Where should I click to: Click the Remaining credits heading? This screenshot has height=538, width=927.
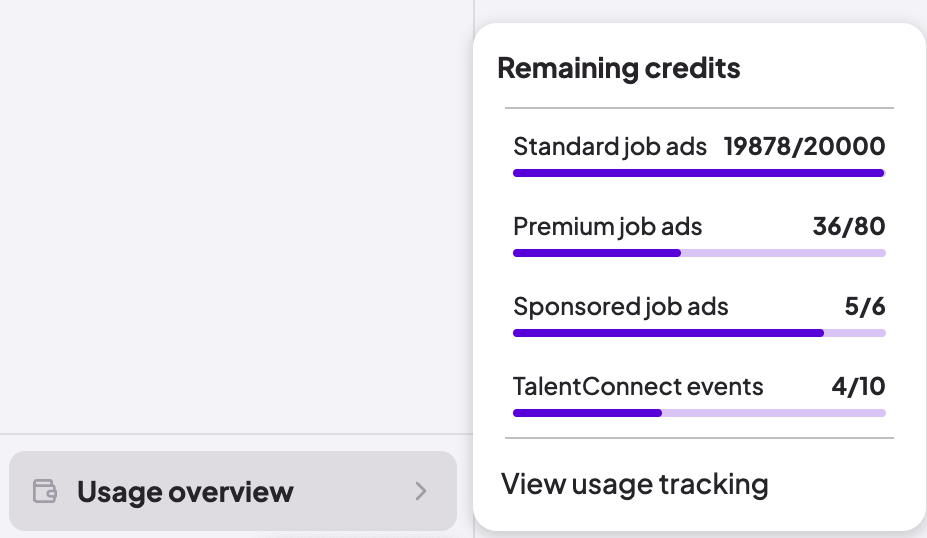pyautogui.click(x=618, y=68)
